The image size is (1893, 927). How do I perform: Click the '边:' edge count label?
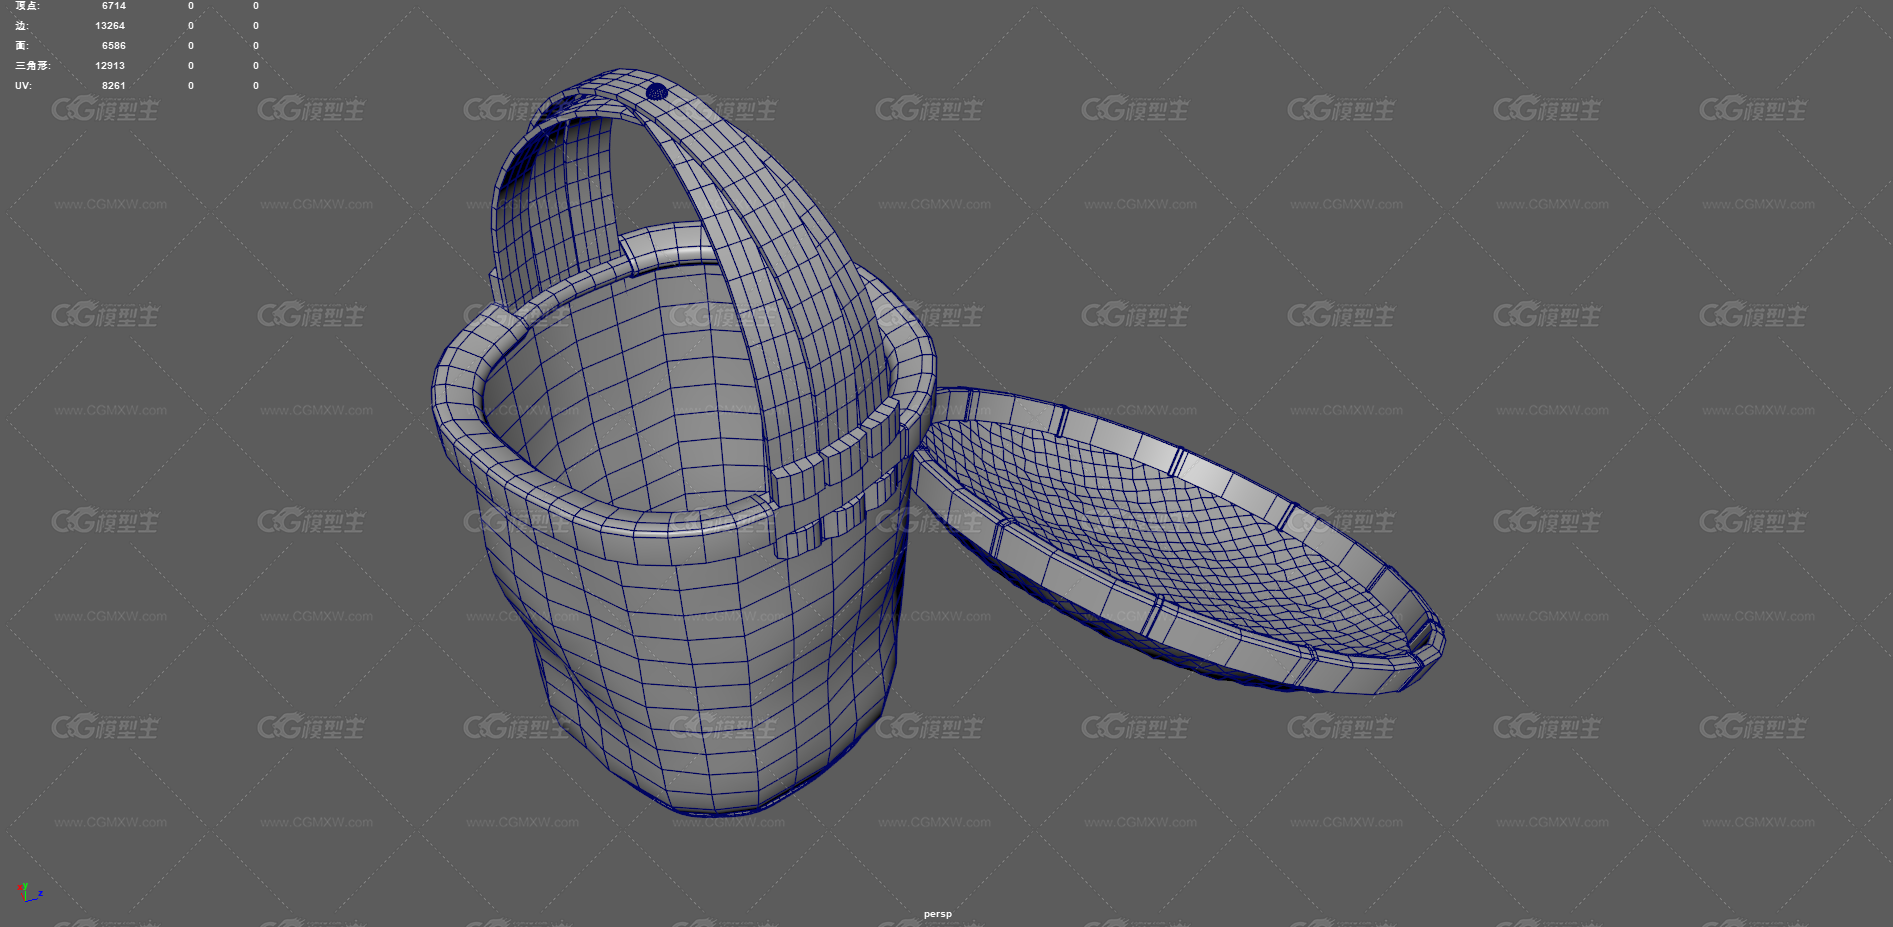pyautogui.click(x=22, y=26)
